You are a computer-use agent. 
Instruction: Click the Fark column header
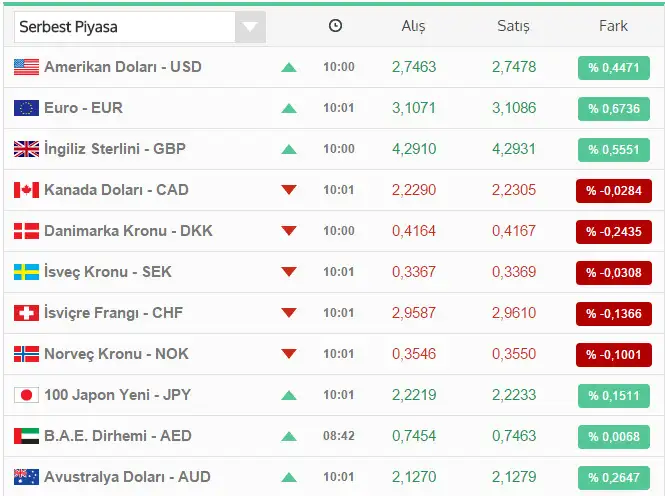[x=613, y=26]
